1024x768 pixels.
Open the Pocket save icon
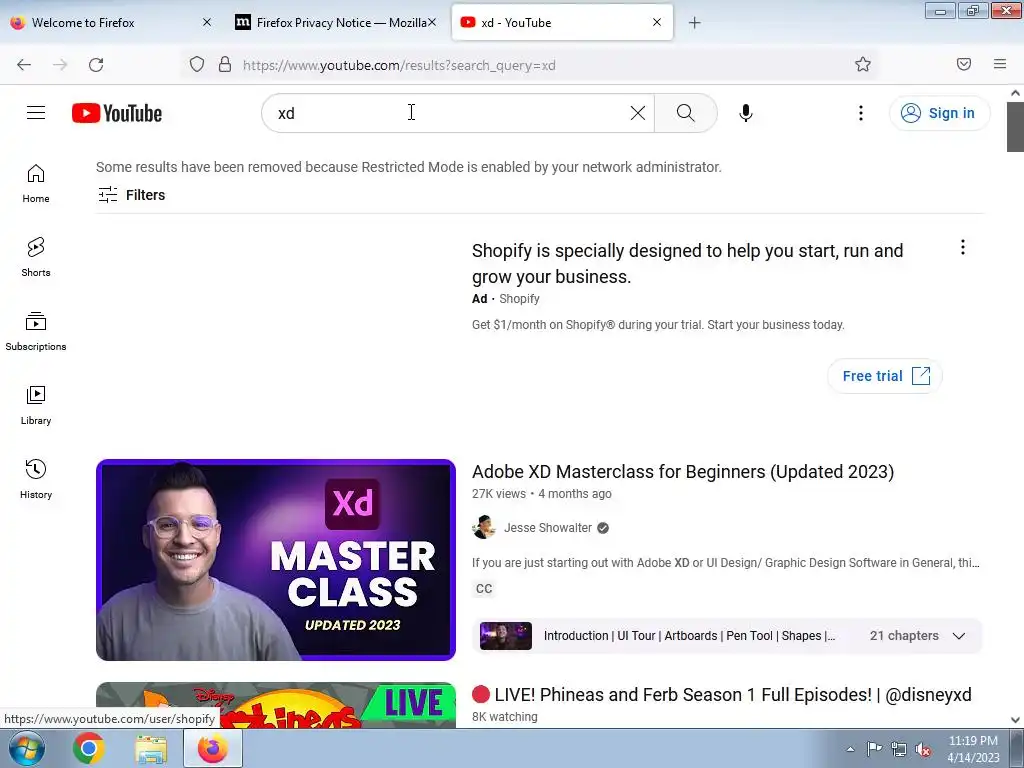click(x=964, y=64)
